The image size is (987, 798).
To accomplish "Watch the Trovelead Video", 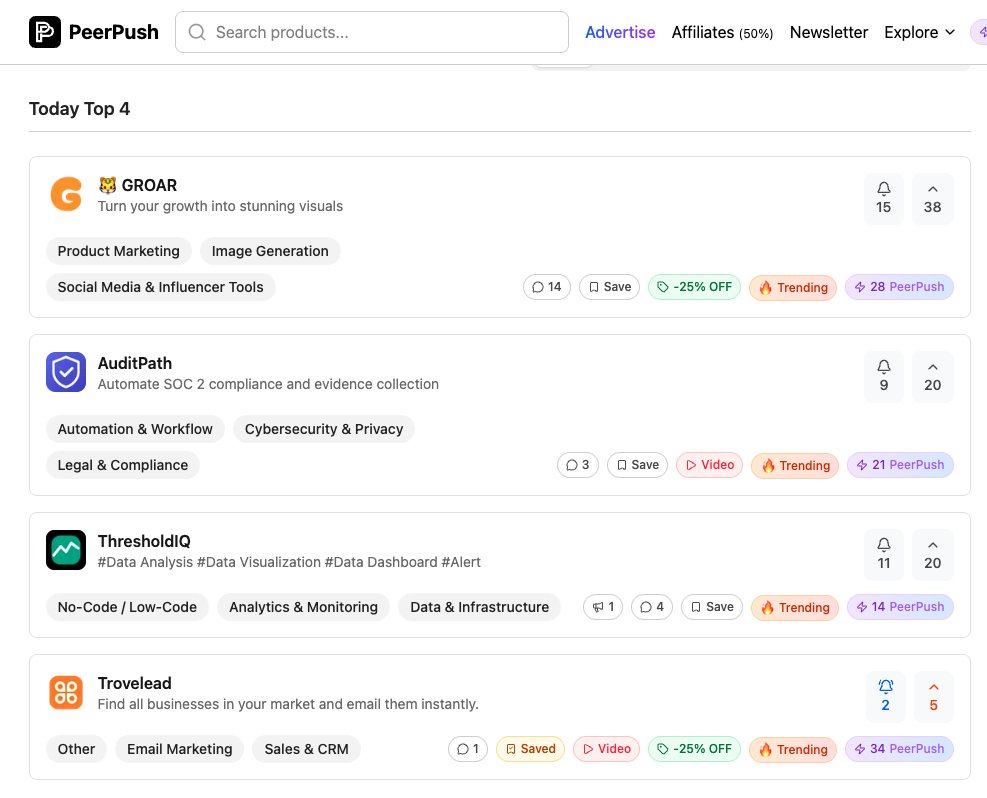I will [606, 749].
